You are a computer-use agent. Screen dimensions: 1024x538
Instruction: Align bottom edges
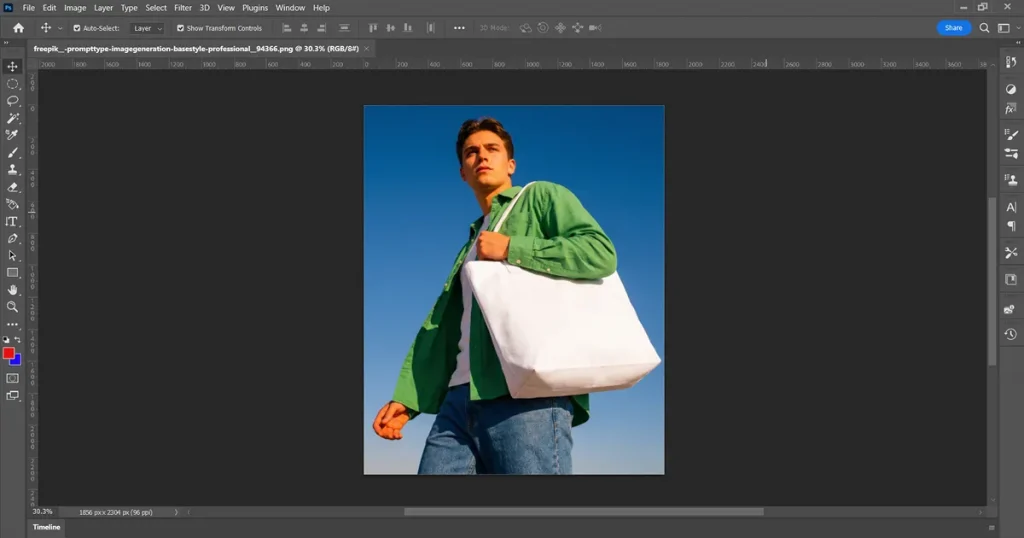click(x=408, y=28)
